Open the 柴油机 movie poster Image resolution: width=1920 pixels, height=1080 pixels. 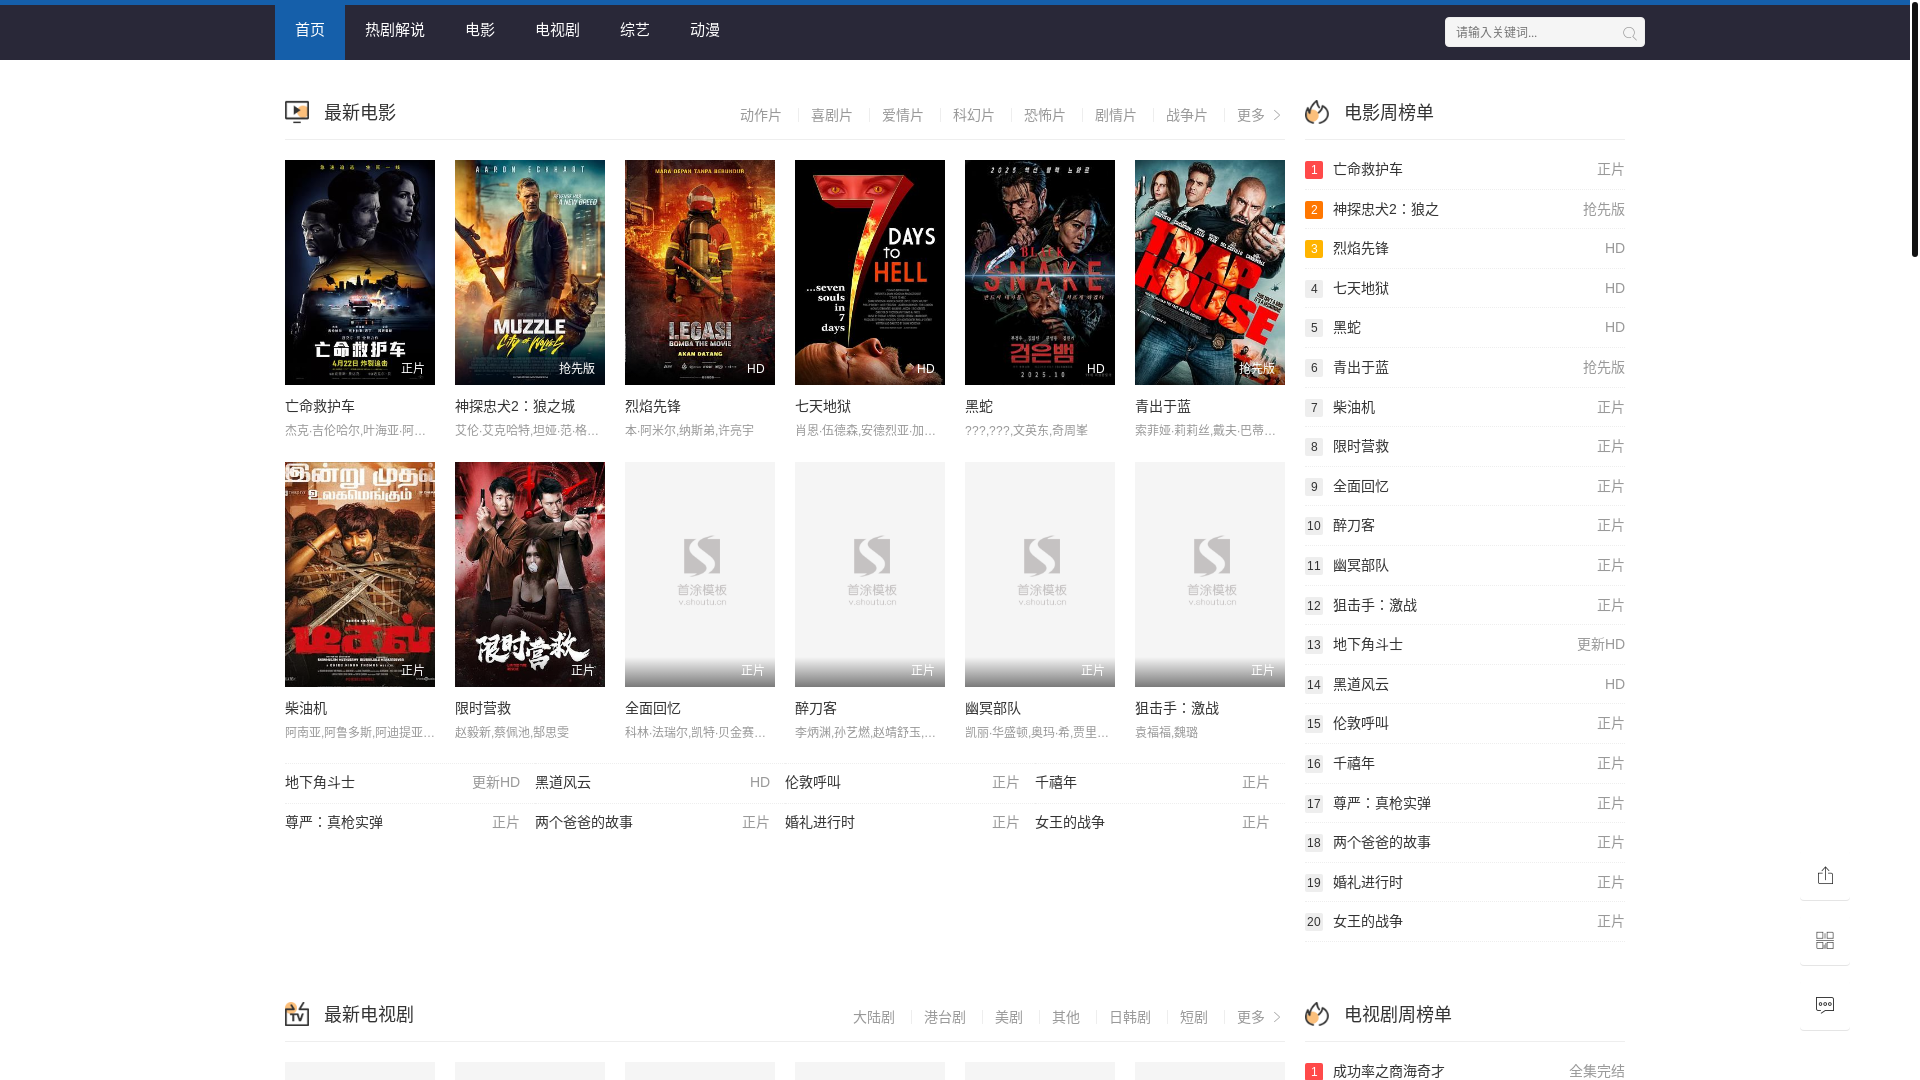point(360,574)
